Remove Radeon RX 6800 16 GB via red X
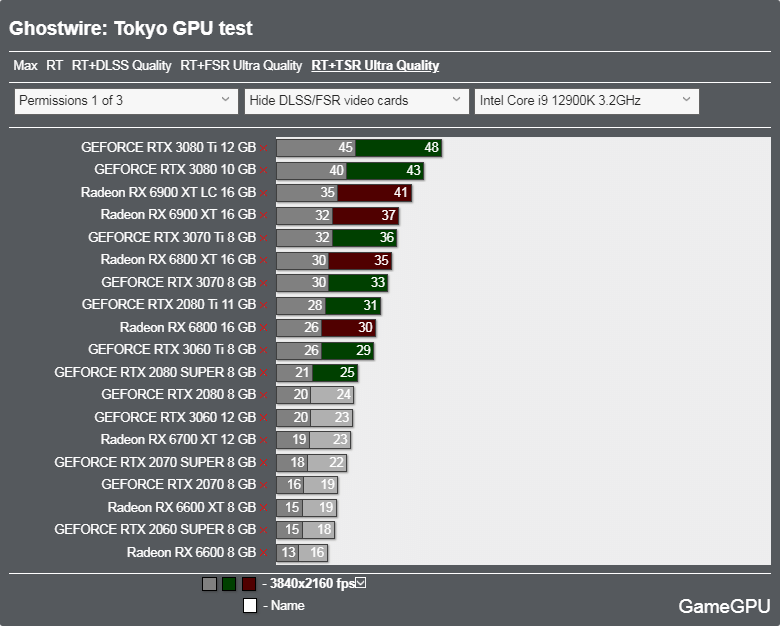The height and width of the screenshot is (626, 780). click(264, 328)
